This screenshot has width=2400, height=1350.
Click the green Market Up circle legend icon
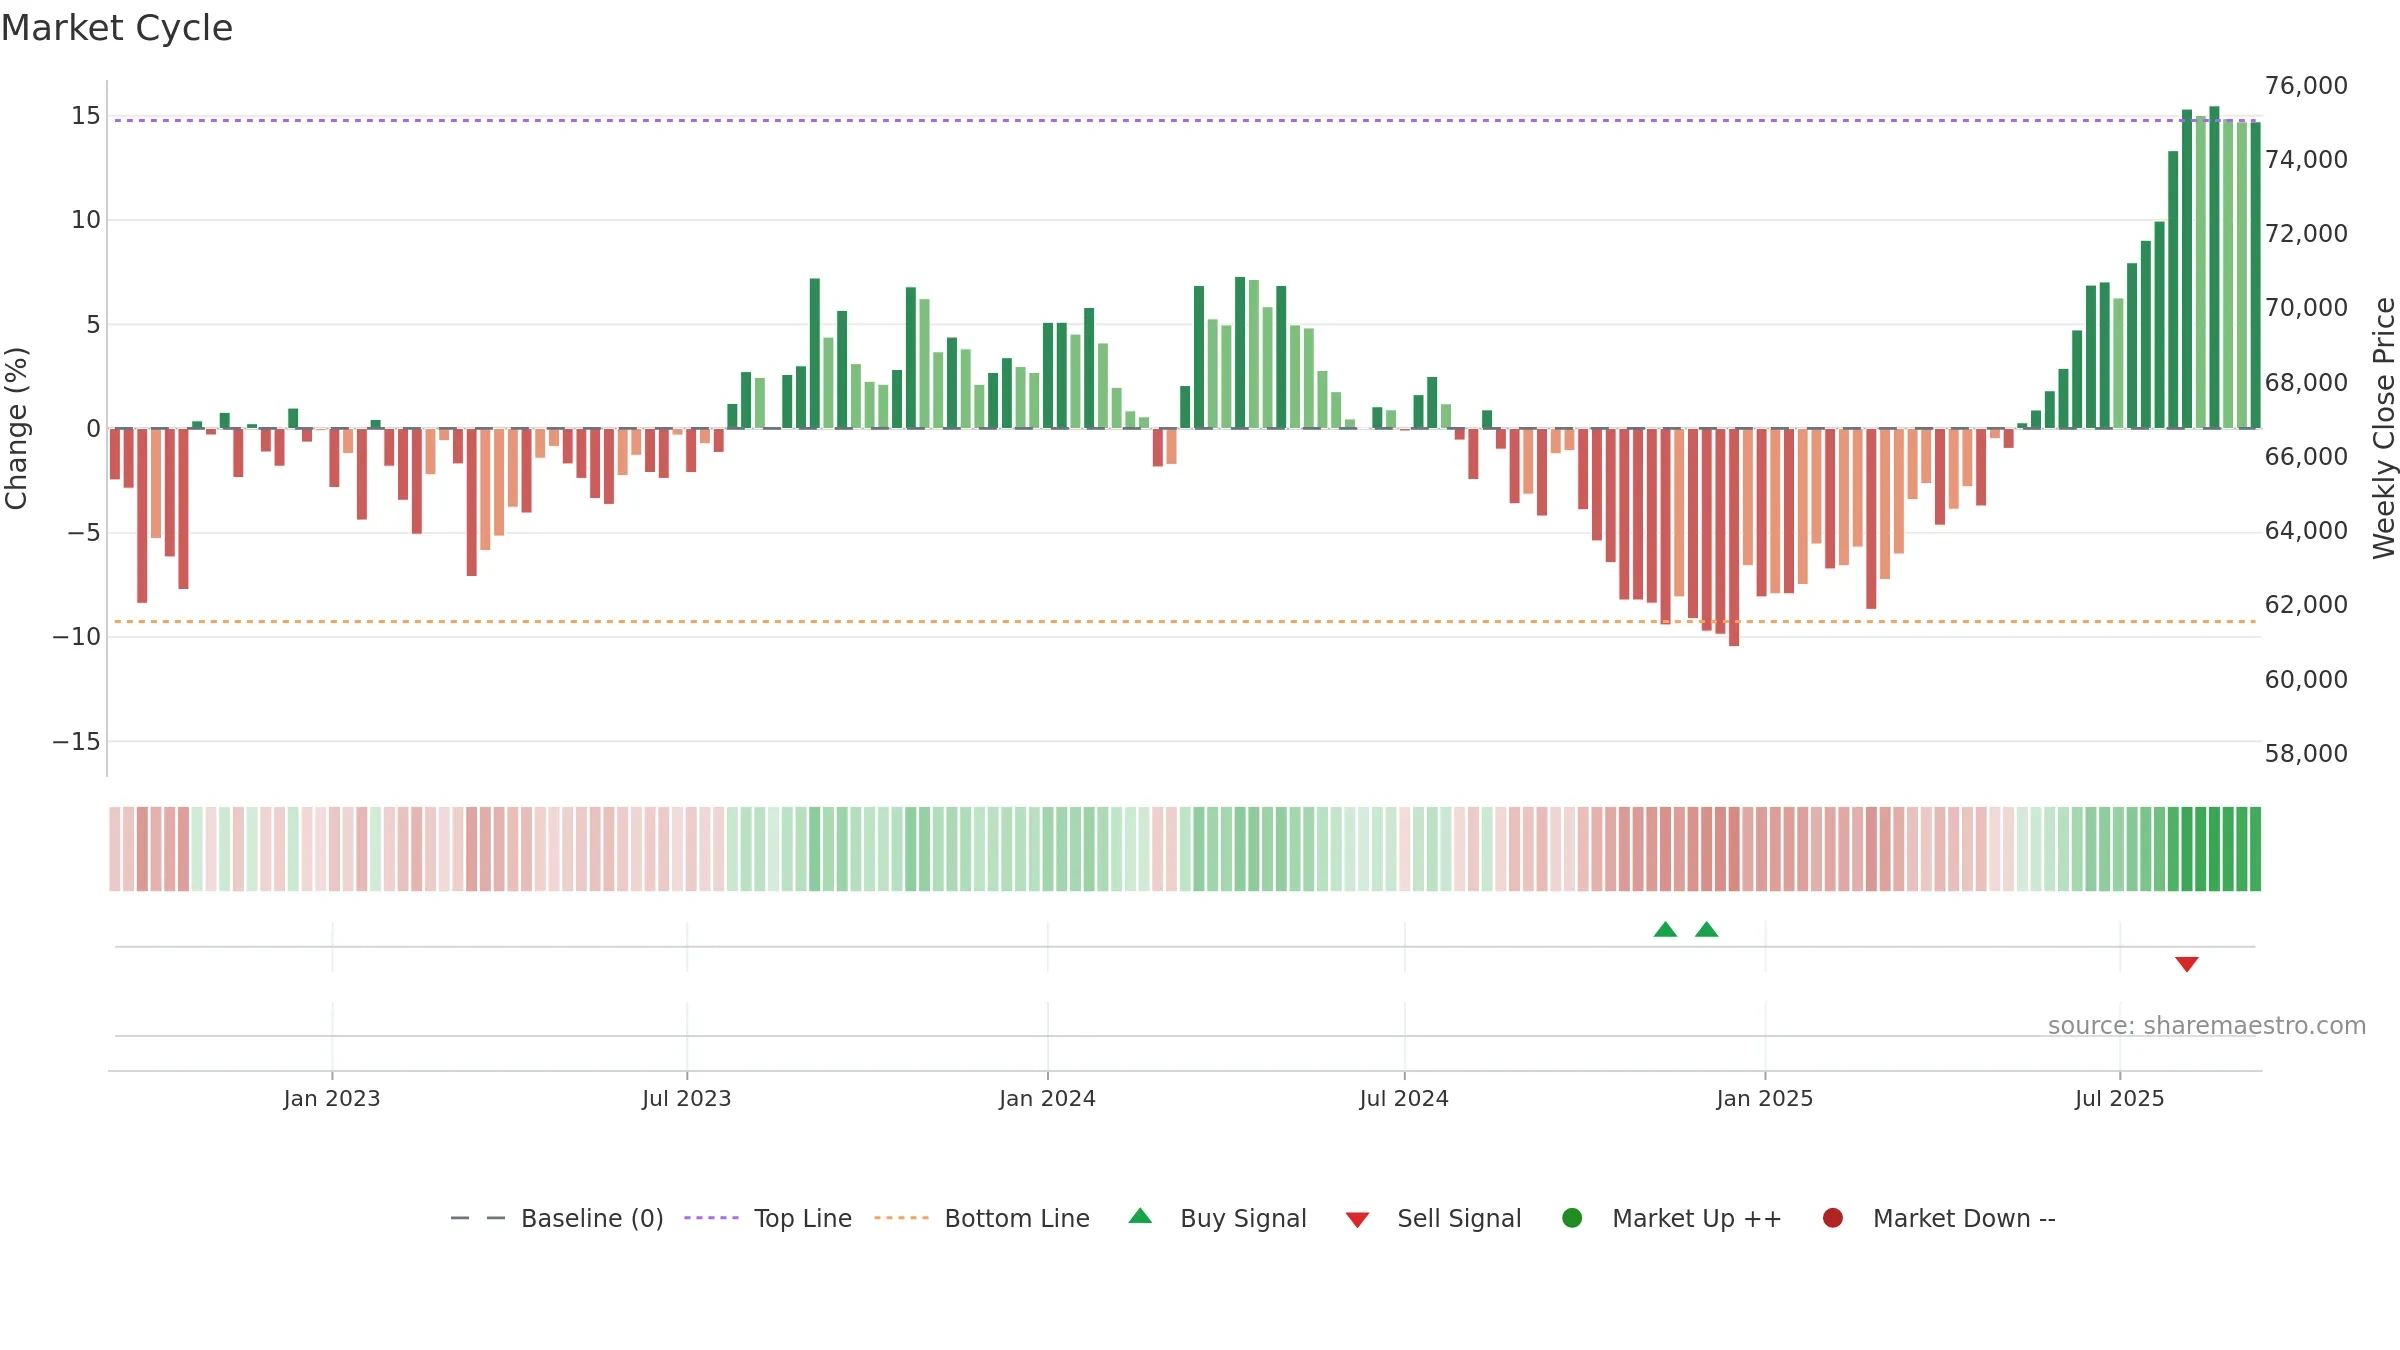pyautogui.click(x=1572, y=1218)
